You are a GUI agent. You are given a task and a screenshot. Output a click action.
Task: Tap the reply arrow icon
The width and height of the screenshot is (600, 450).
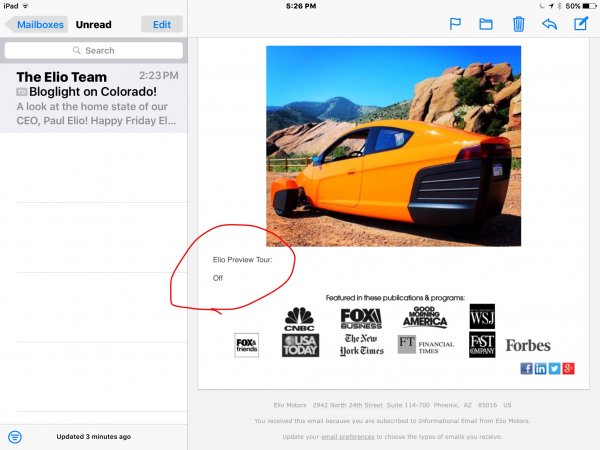coord(549,24)
